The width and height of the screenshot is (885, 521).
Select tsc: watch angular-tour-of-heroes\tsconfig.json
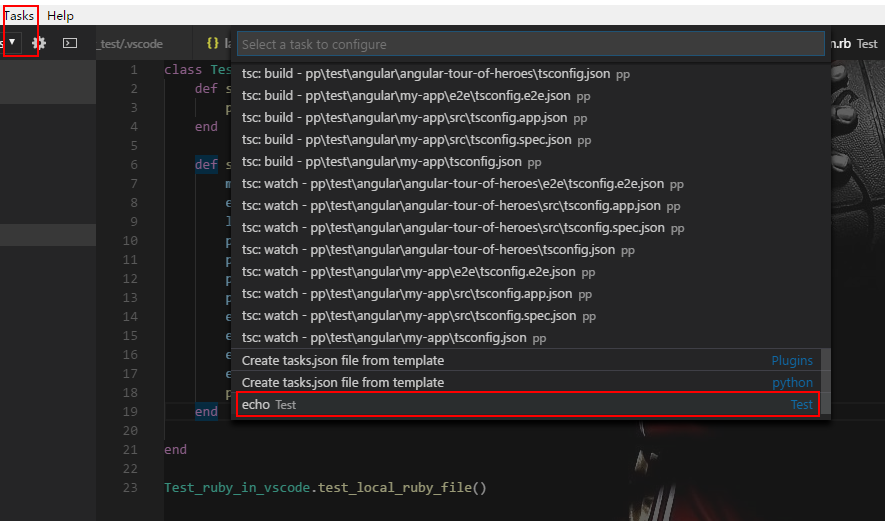(x=531, y=249)
